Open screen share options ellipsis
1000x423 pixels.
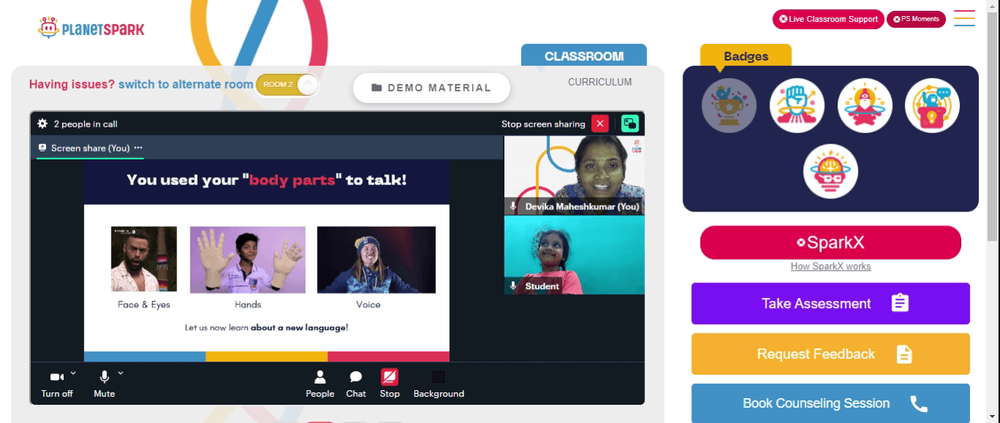point(138,147)
